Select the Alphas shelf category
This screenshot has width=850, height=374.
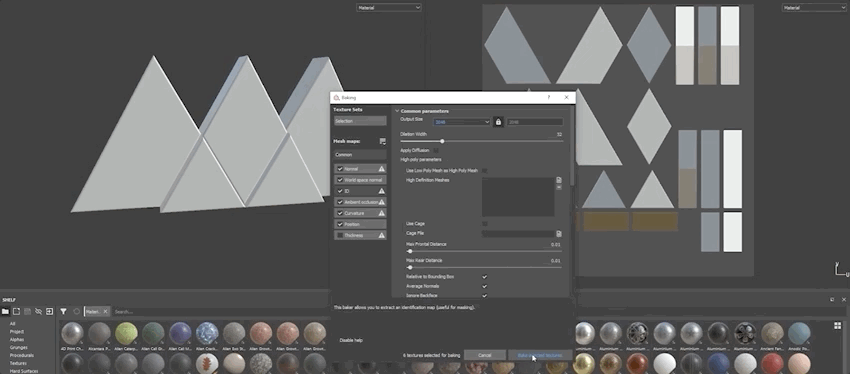[x=17, y=339]
